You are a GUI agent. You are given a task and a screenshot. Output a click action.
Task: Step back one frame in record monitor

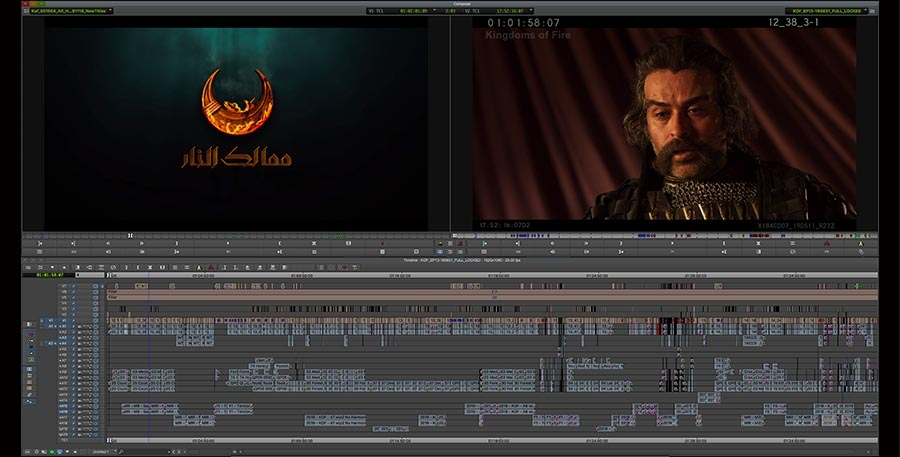[x=552, y=243]
